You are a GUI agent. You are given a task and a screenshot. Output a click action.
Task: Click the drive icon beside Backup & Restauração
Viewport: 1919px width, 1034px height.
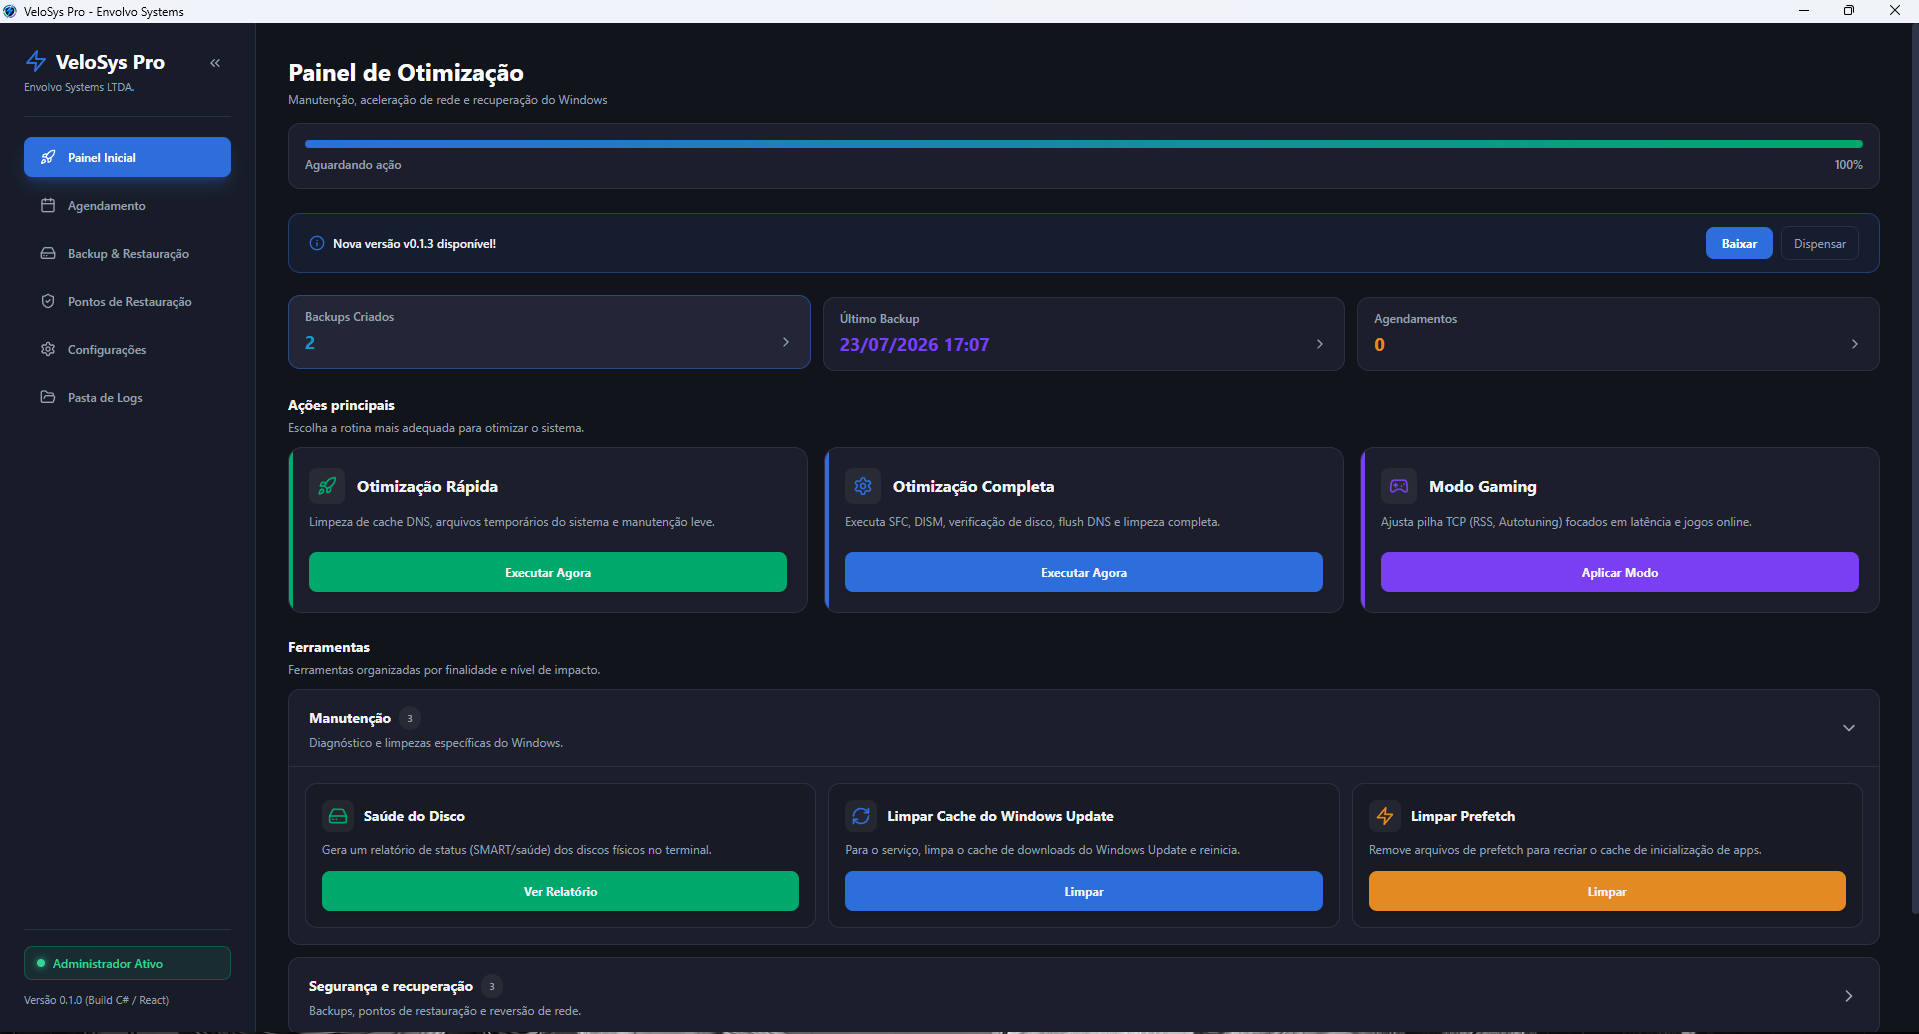tap(48, 253)
